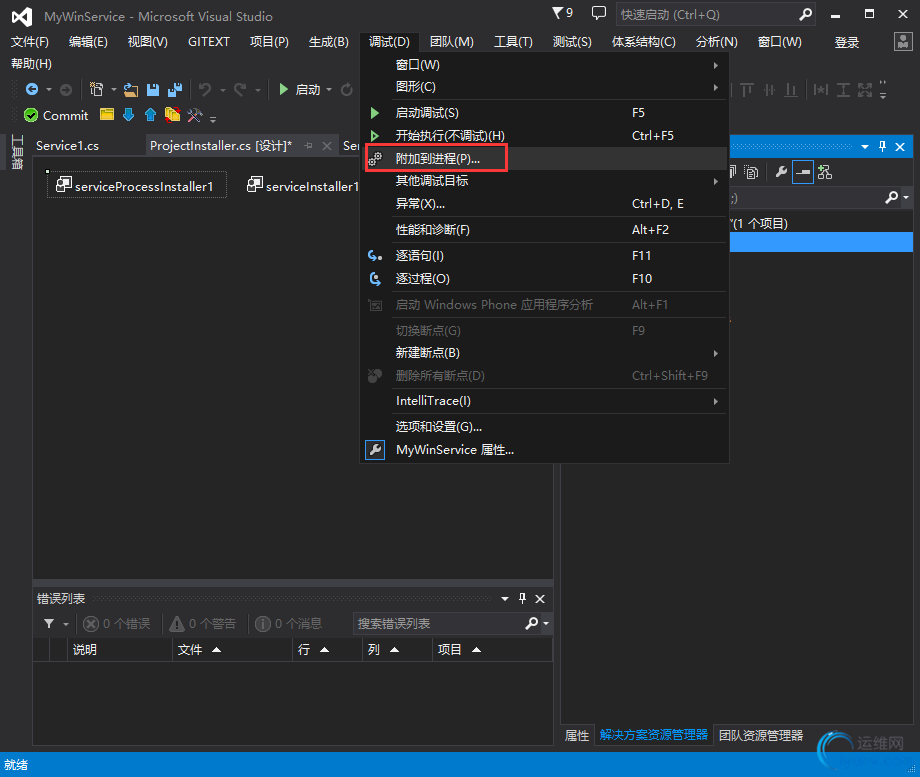Click the 快速启动 quick launch search box
Viewport: 920px width, 777px height.
point(706,15)
